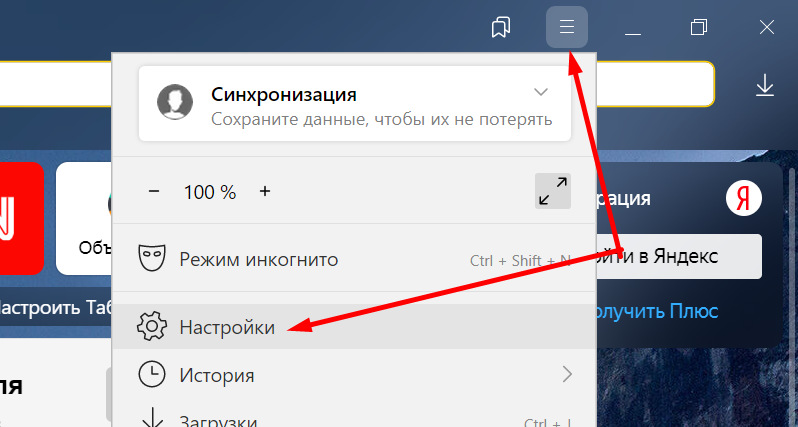Click the Настроить Табло link

pyautogui.click(x=55, y=307)
